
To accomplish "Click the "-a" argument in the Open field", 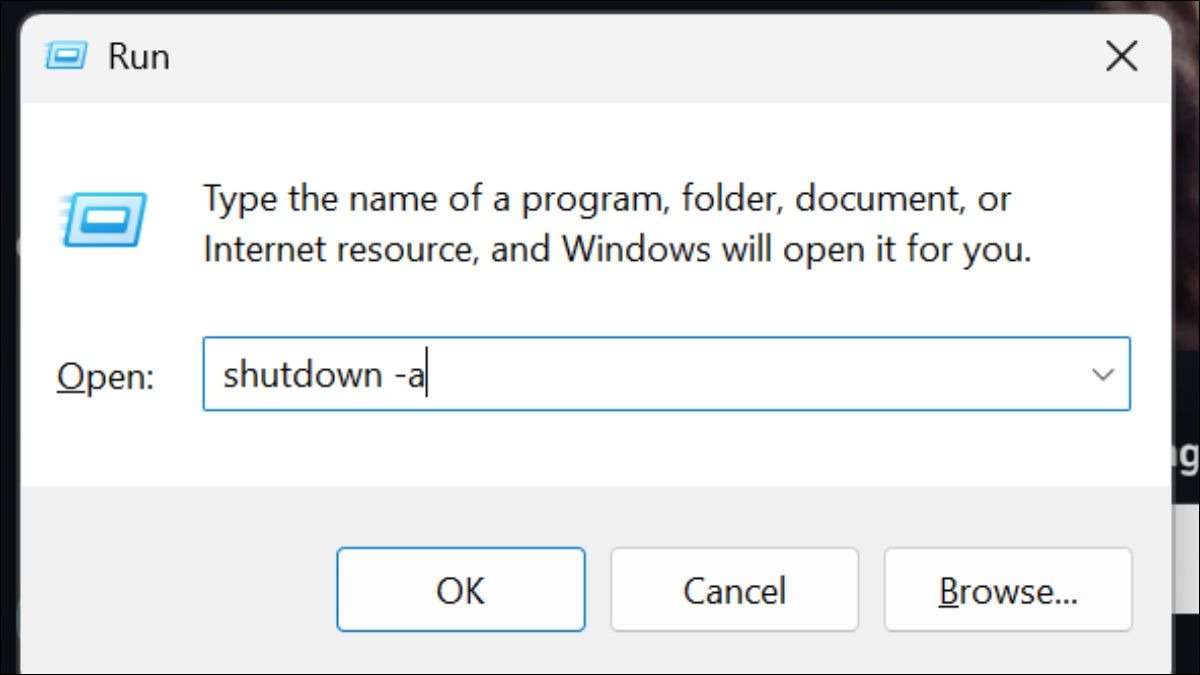I will click(405, 374).
